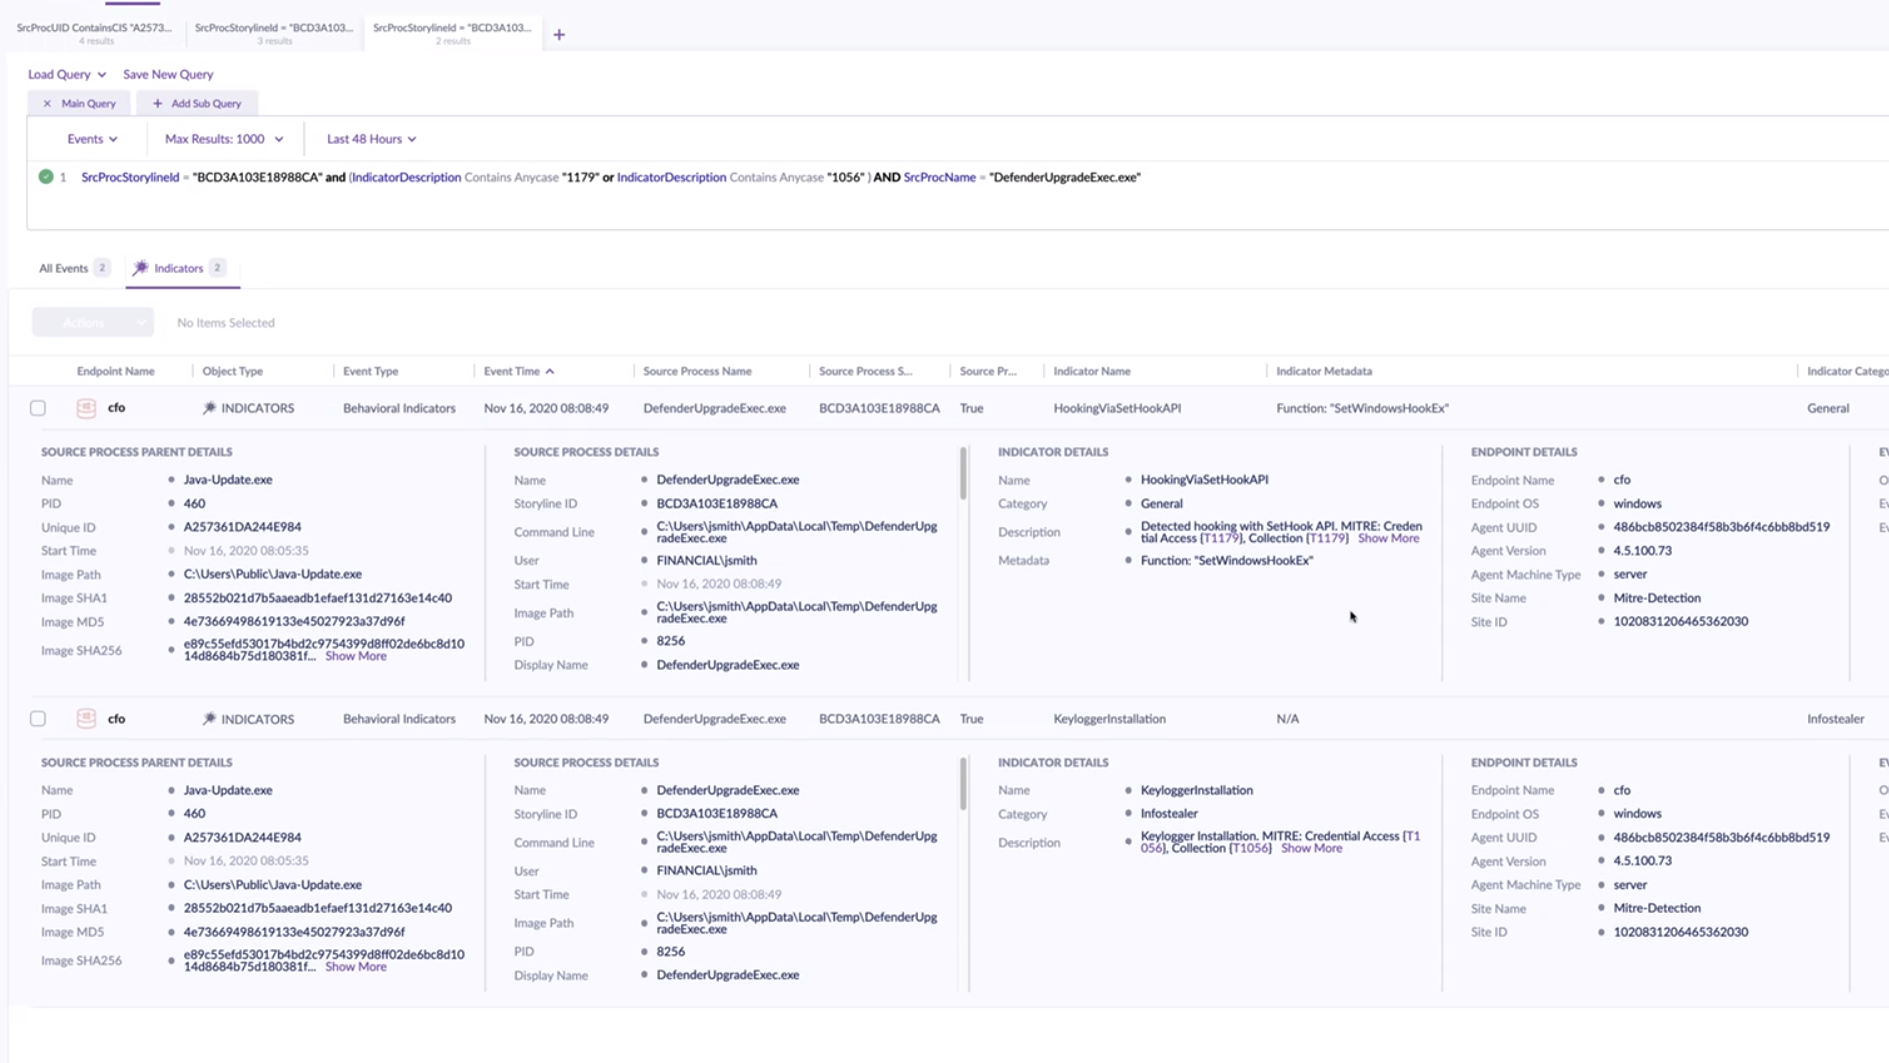The width and height of the screenshot is (1889, 1063).
Task: Switch to the All Events tab
Action: 64,268
